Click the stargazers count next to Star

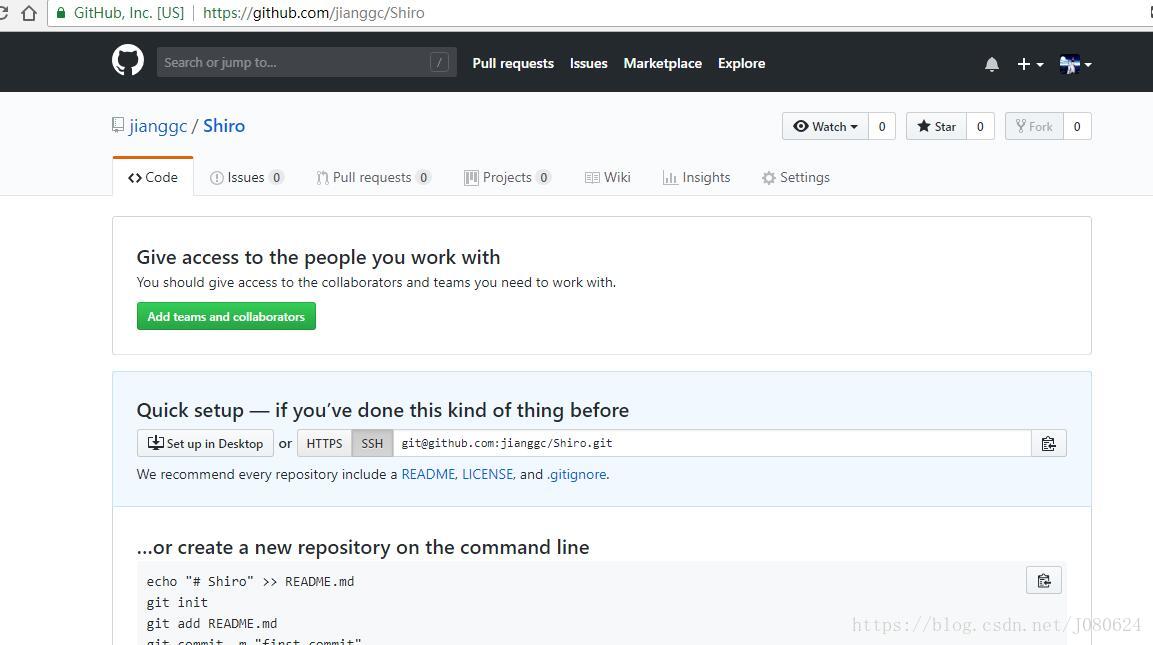coord(980,126)
